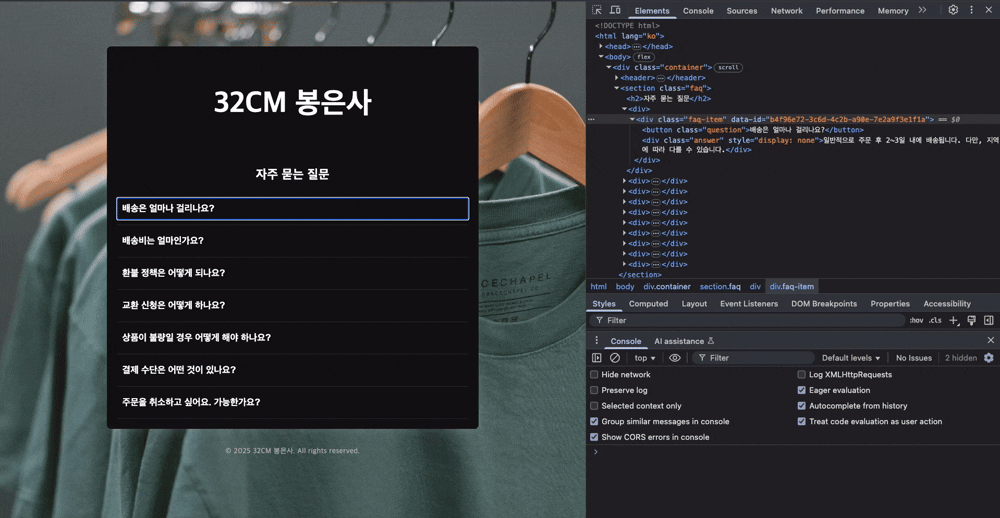Show console sidebar icon

click(x=596, y=358)
